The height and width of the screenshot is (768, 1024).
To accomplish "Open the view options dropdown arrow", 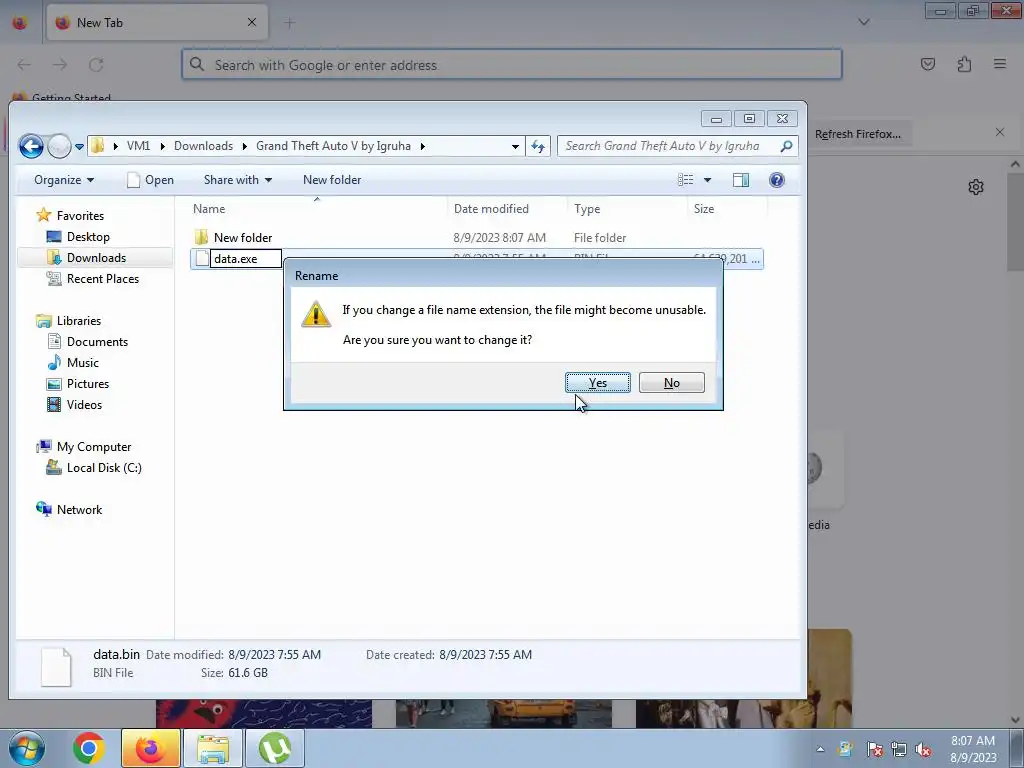I will click(707, 180).
